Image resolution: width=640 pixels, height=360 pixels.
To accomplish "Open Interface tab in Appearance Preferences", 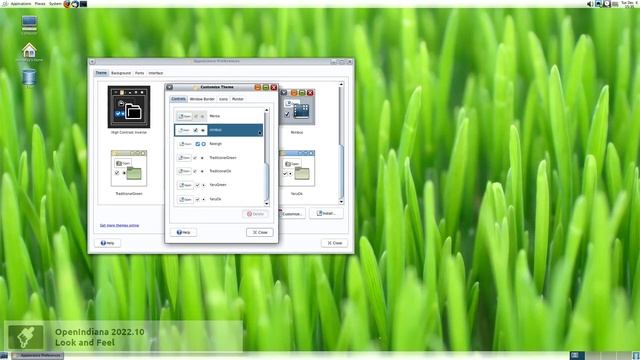I will (x=156, y=73).
